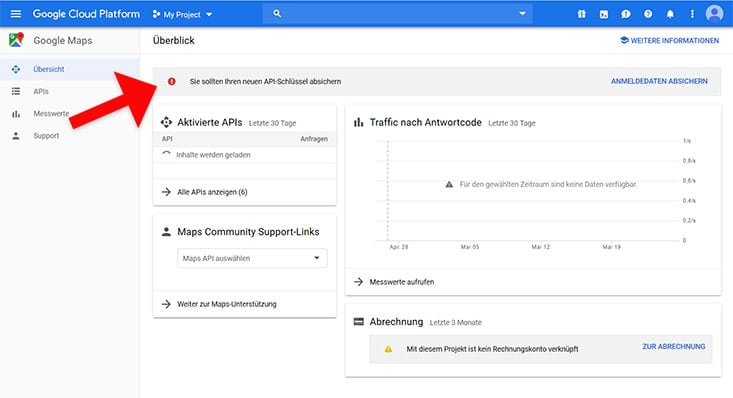Select APIs in the sidebar
This screenshot has width=733, height=398.
(x=70, y=91)
